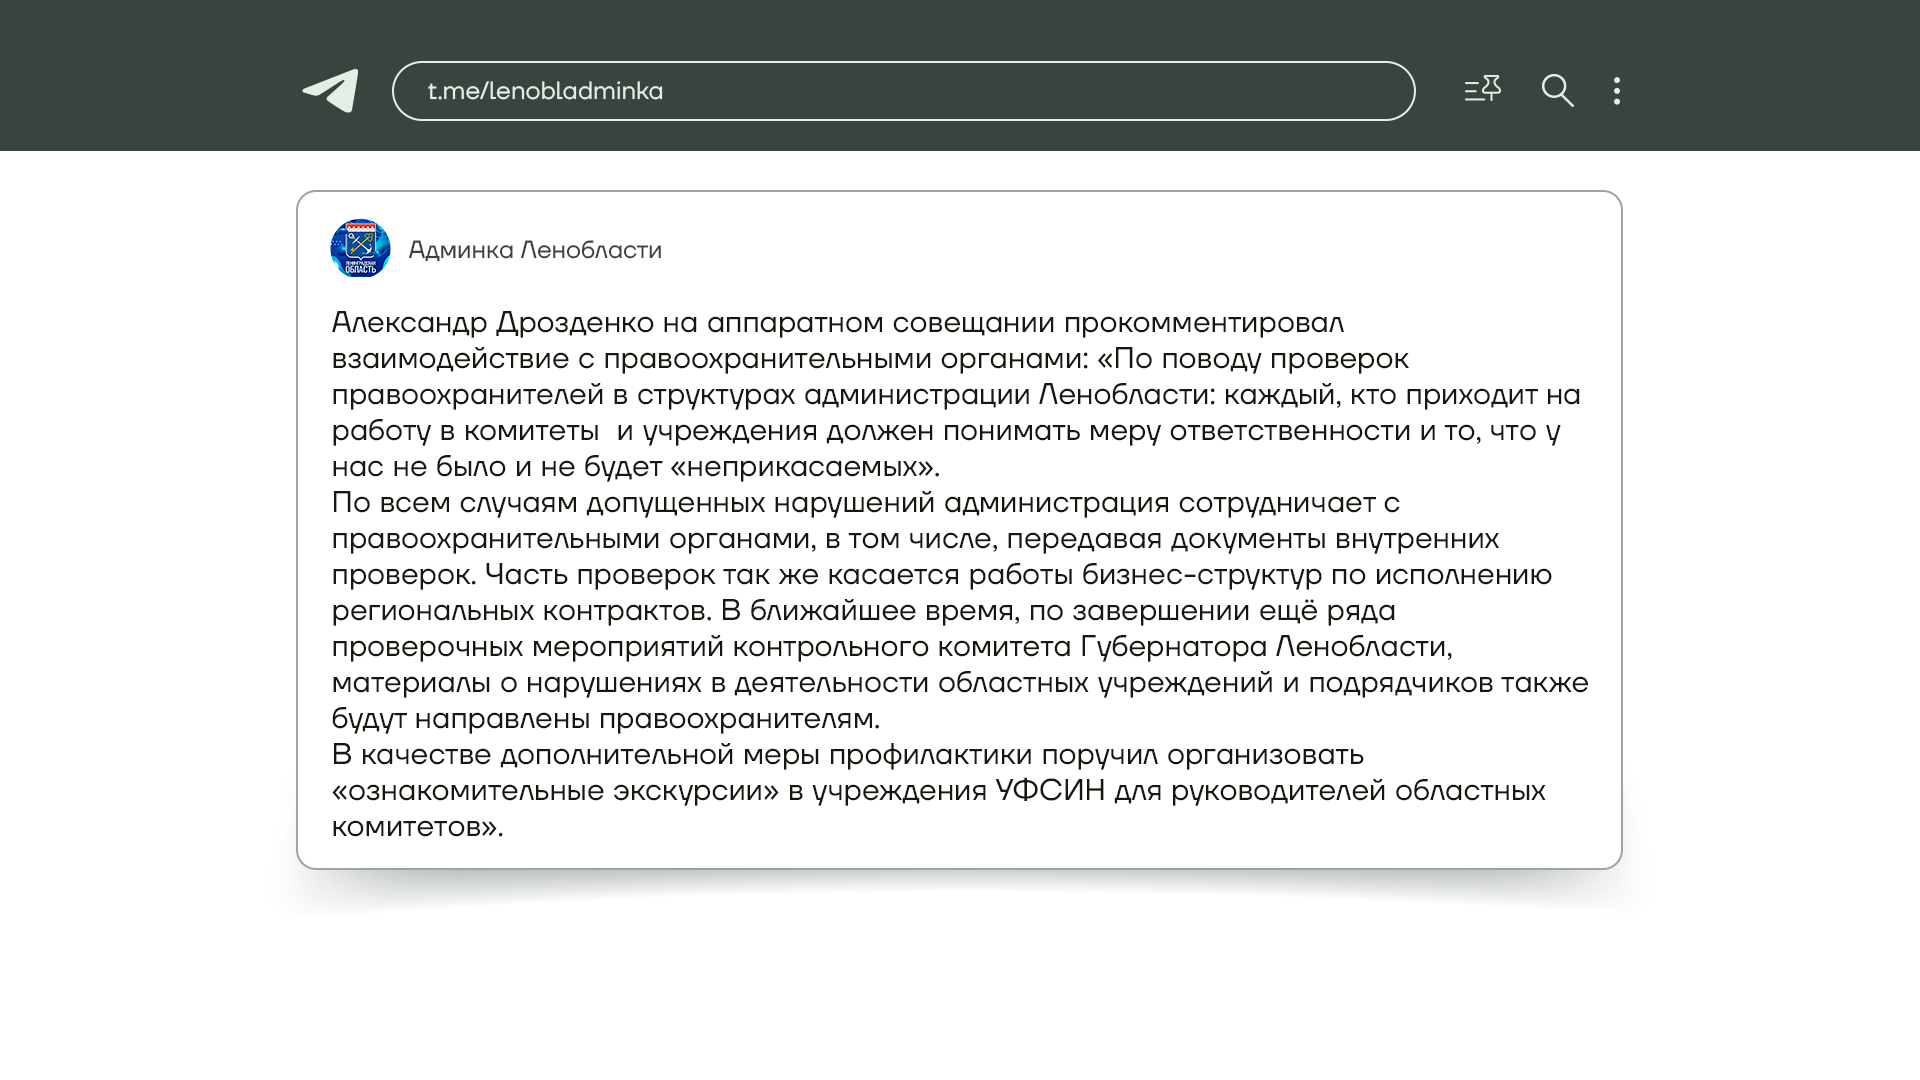Open the pinned messages list icon

pos(1482,90)
